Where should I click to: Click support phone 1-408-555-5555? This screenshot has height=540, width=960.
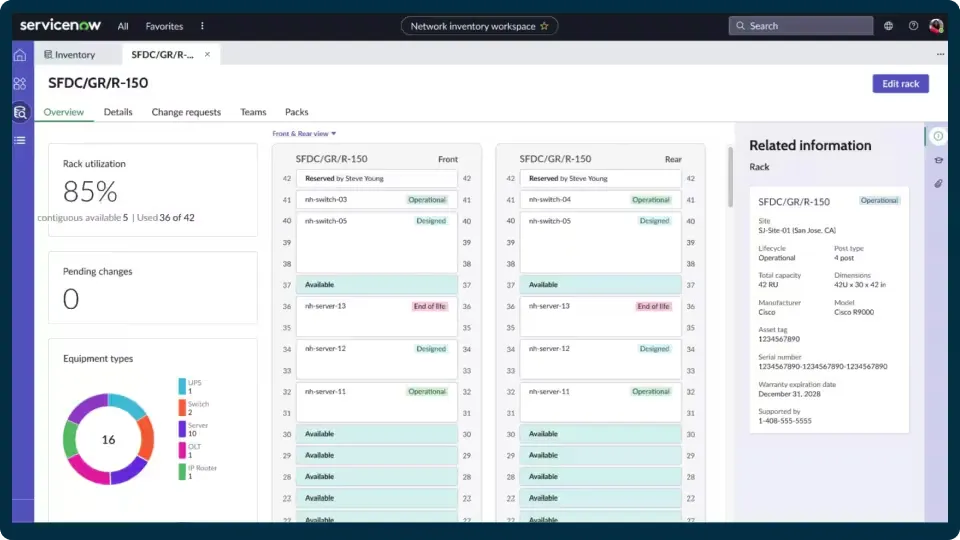click(785, 421)
